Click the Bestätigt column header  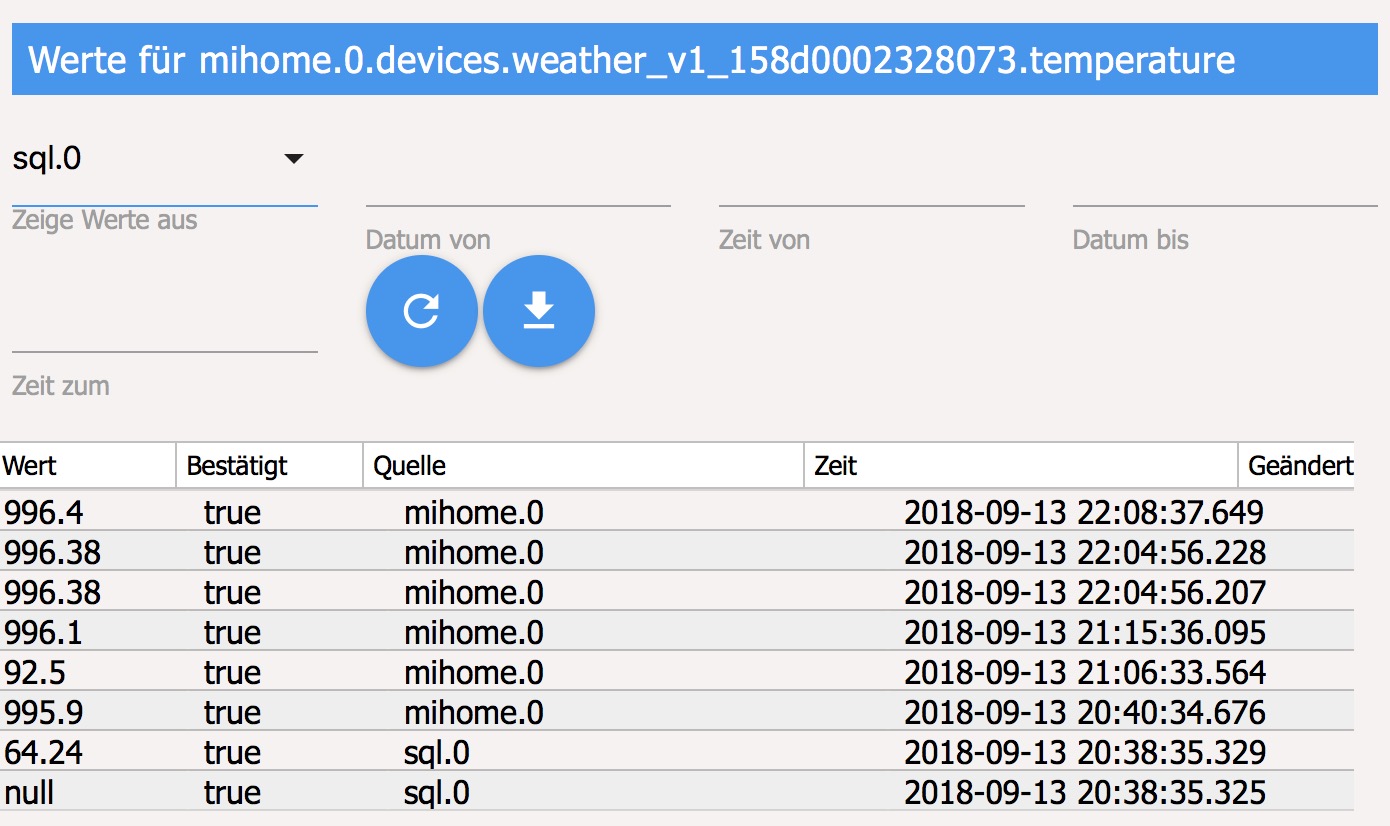pyautogui.click(x=269, y=466)
